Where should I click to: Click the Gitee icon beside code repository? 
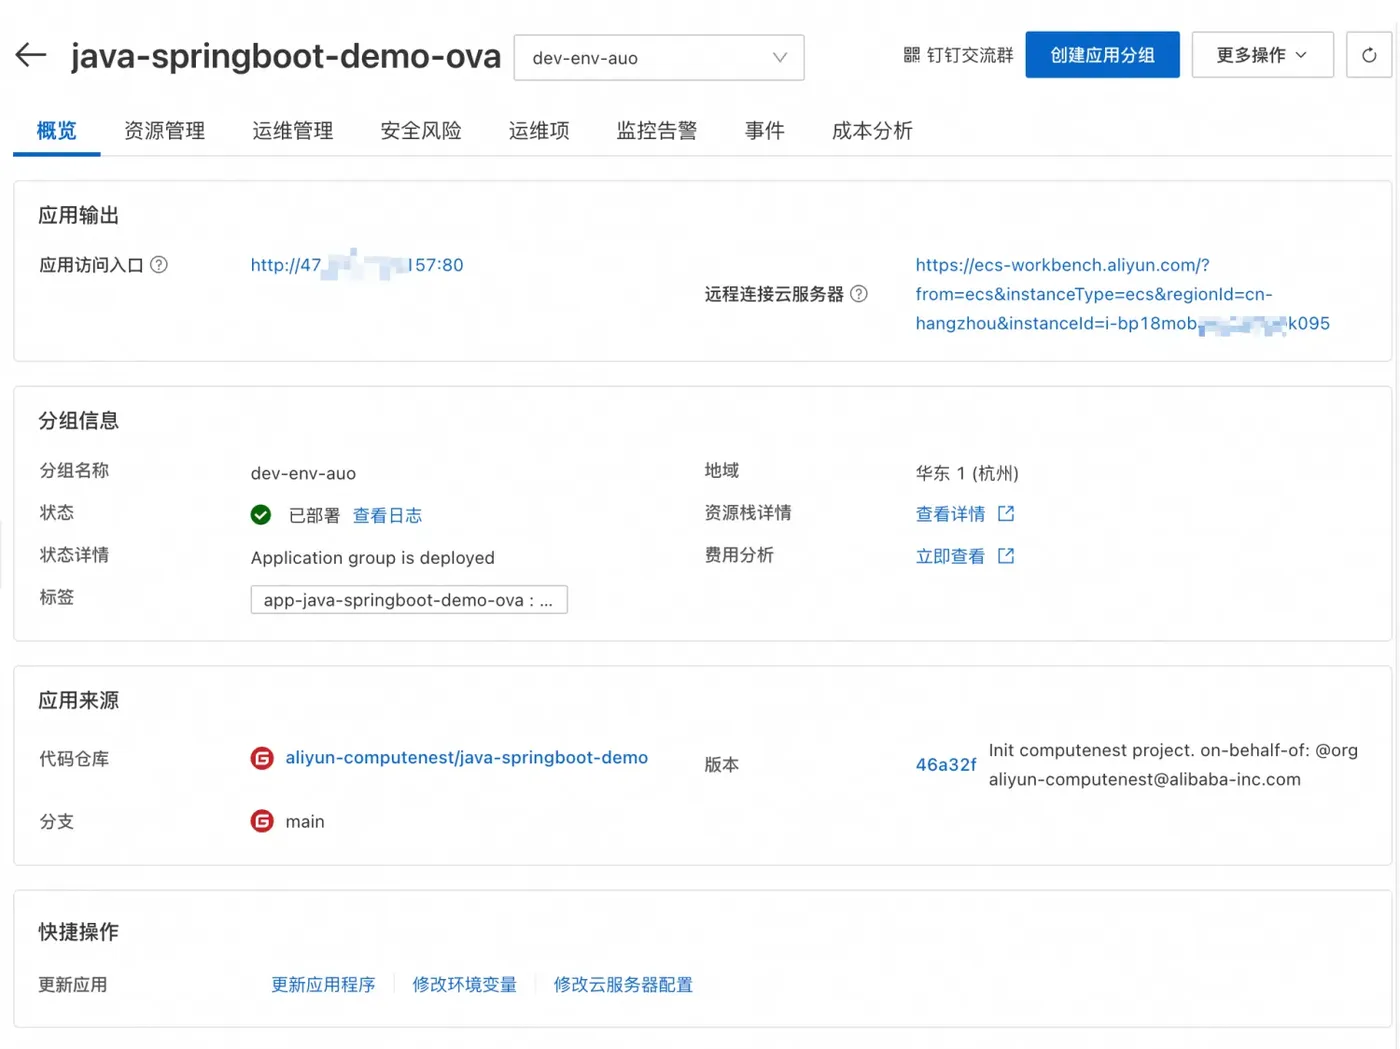pos(262,758)
